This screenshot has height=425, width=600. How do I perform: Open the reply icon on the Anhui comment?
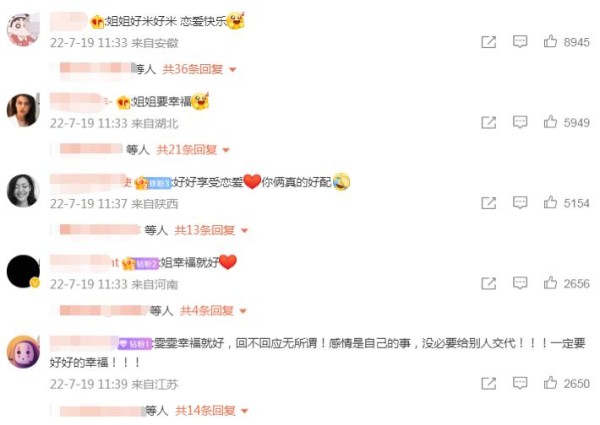point(520,42)
